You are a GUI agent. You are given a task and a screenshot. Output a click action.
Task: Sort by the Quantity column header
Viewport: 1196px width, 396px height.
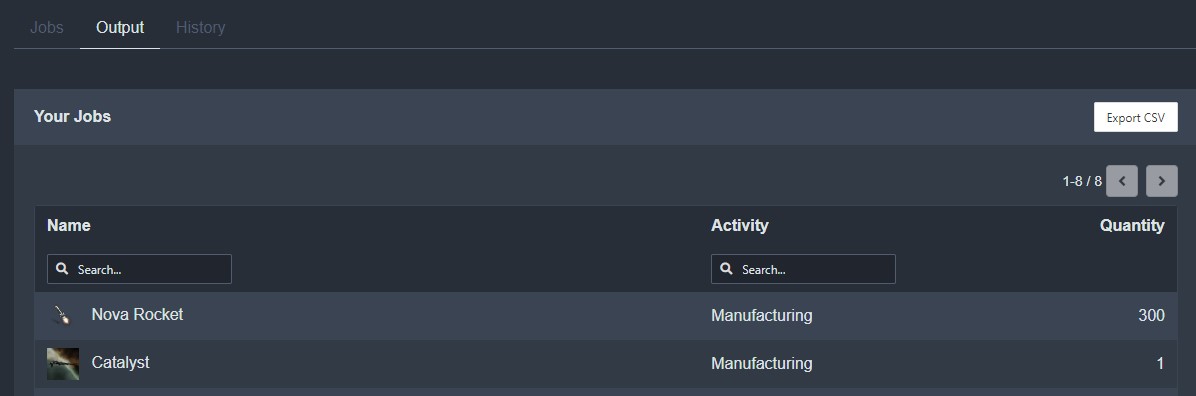tap(1132, 225)
